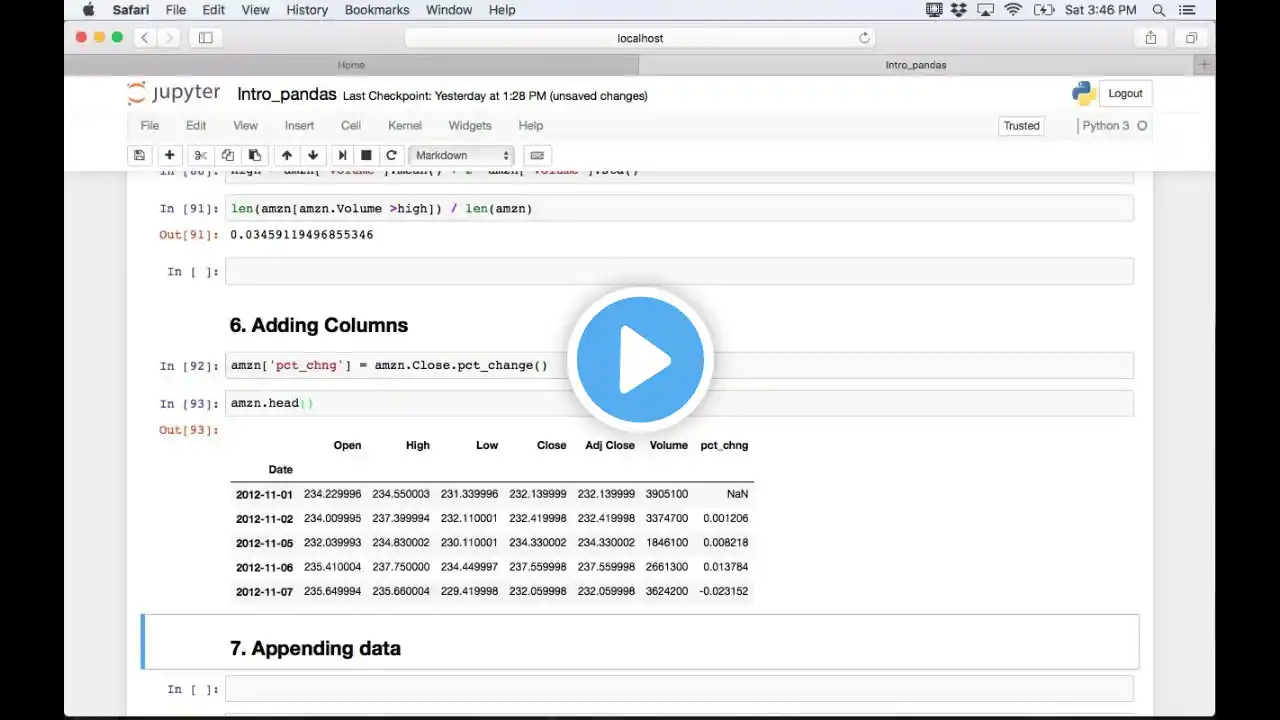Click the localhost address bar
Image resolution: width=1280 pixels, height=720 pixels.
coord(640,38)
